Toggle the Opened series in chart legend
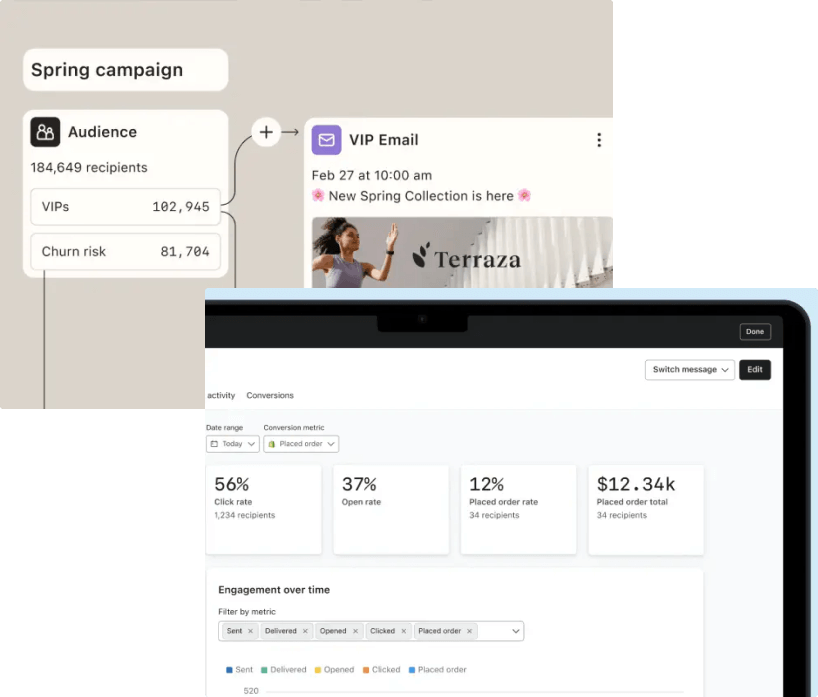This screenshot has width=818, height=697. click(333, 670)
